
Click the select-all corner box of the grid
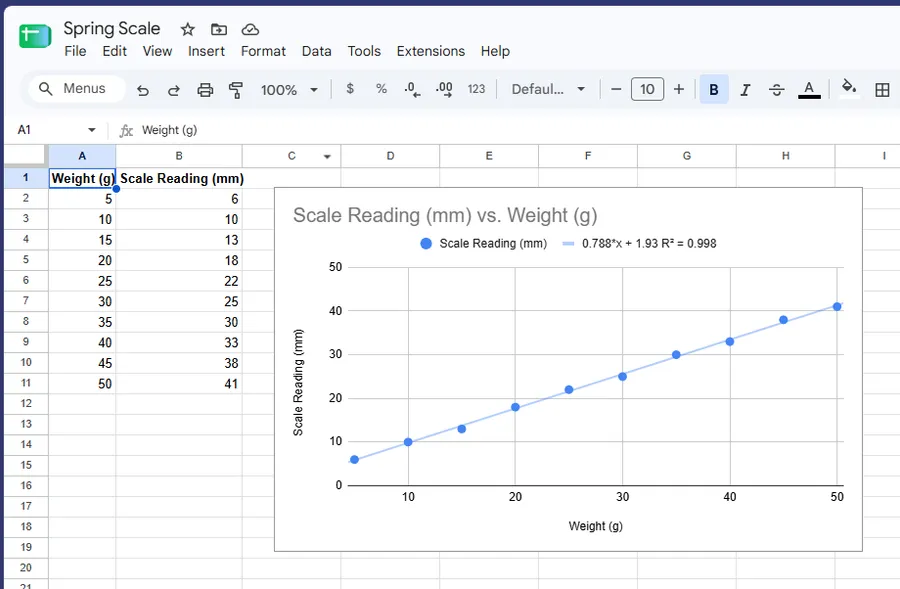pyautogui.click(x=26, y=156)
